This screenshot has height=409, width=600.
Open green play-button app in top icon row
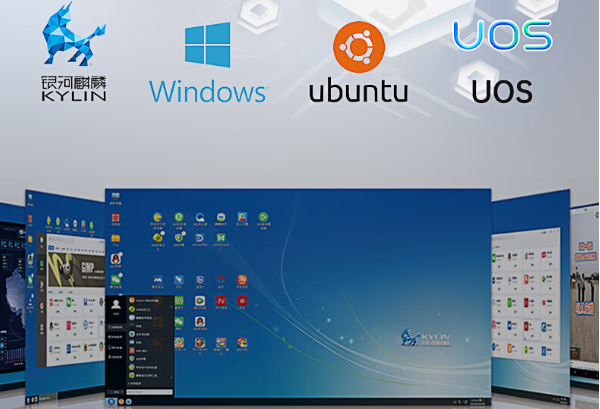click(x=263, y=216)
